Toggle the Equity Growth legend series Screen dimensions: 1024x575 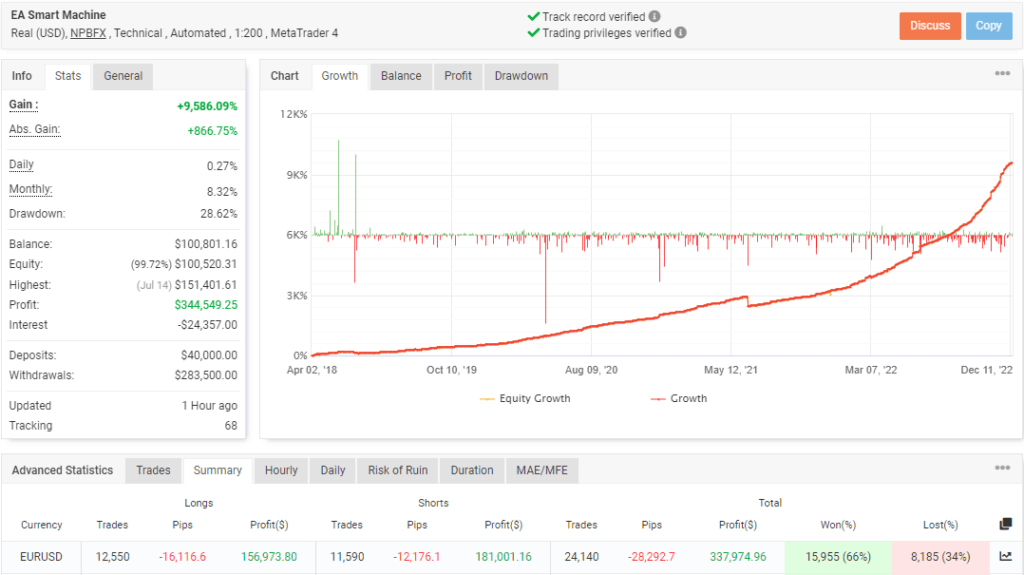point(525,398)
